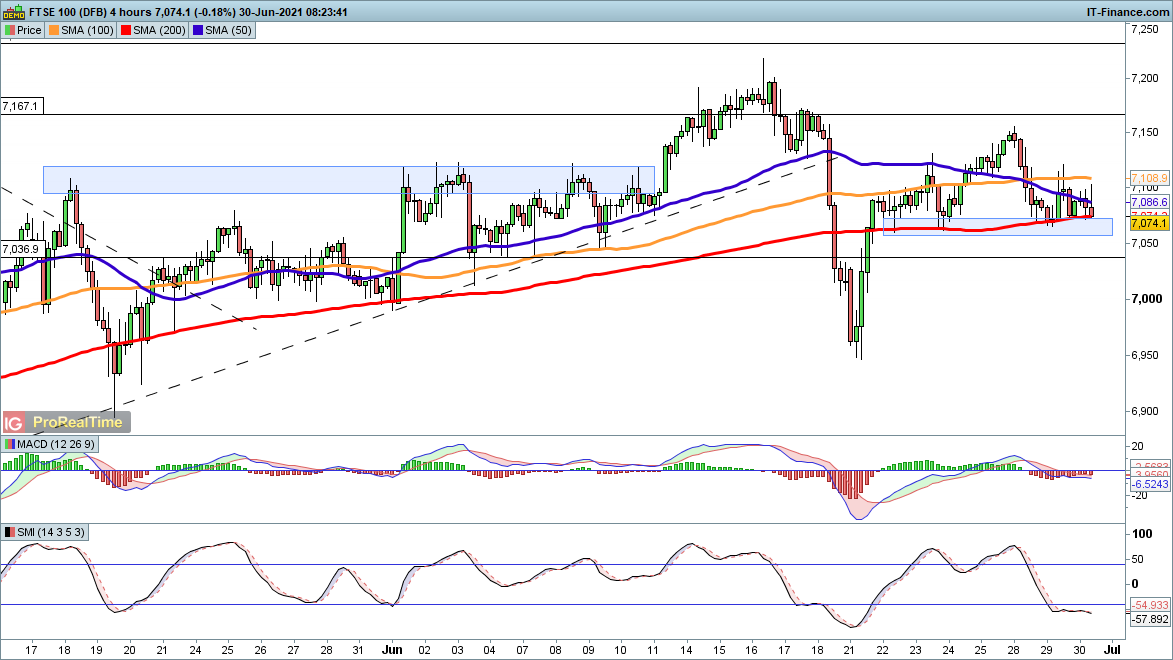Click the yellow 7,074.1 current price tag
Image resolution: width=1173 pixels, height=660 pixels.
(1149, 225)
